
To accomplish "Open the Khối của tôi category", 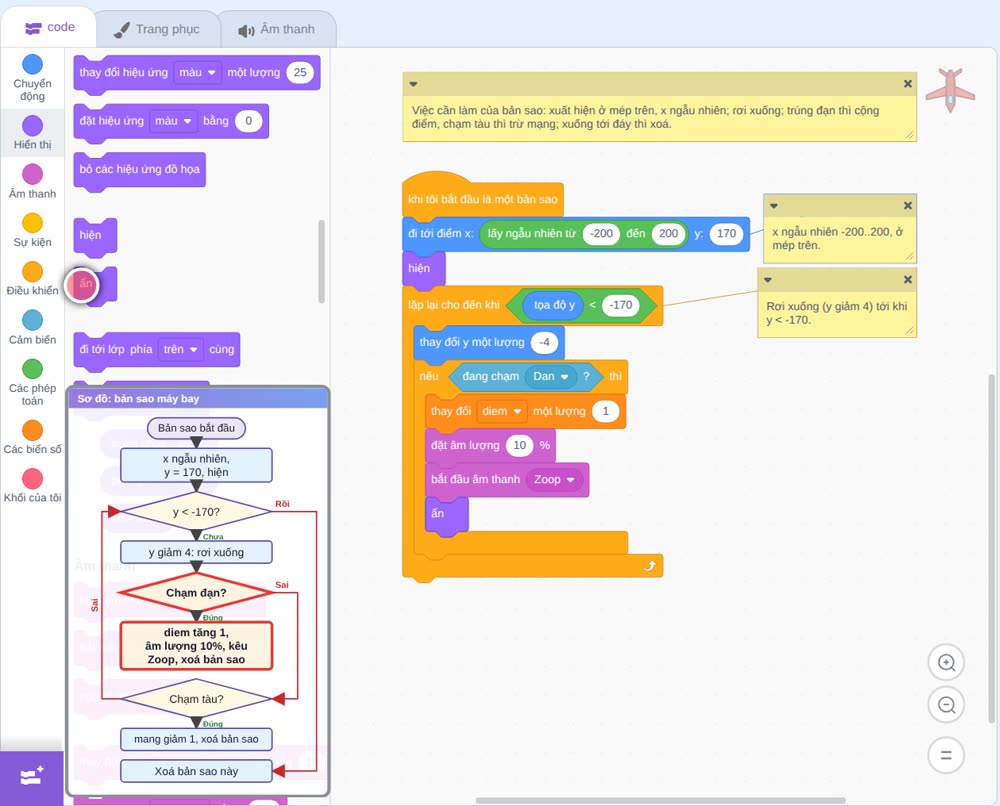I will coord(33,486).
